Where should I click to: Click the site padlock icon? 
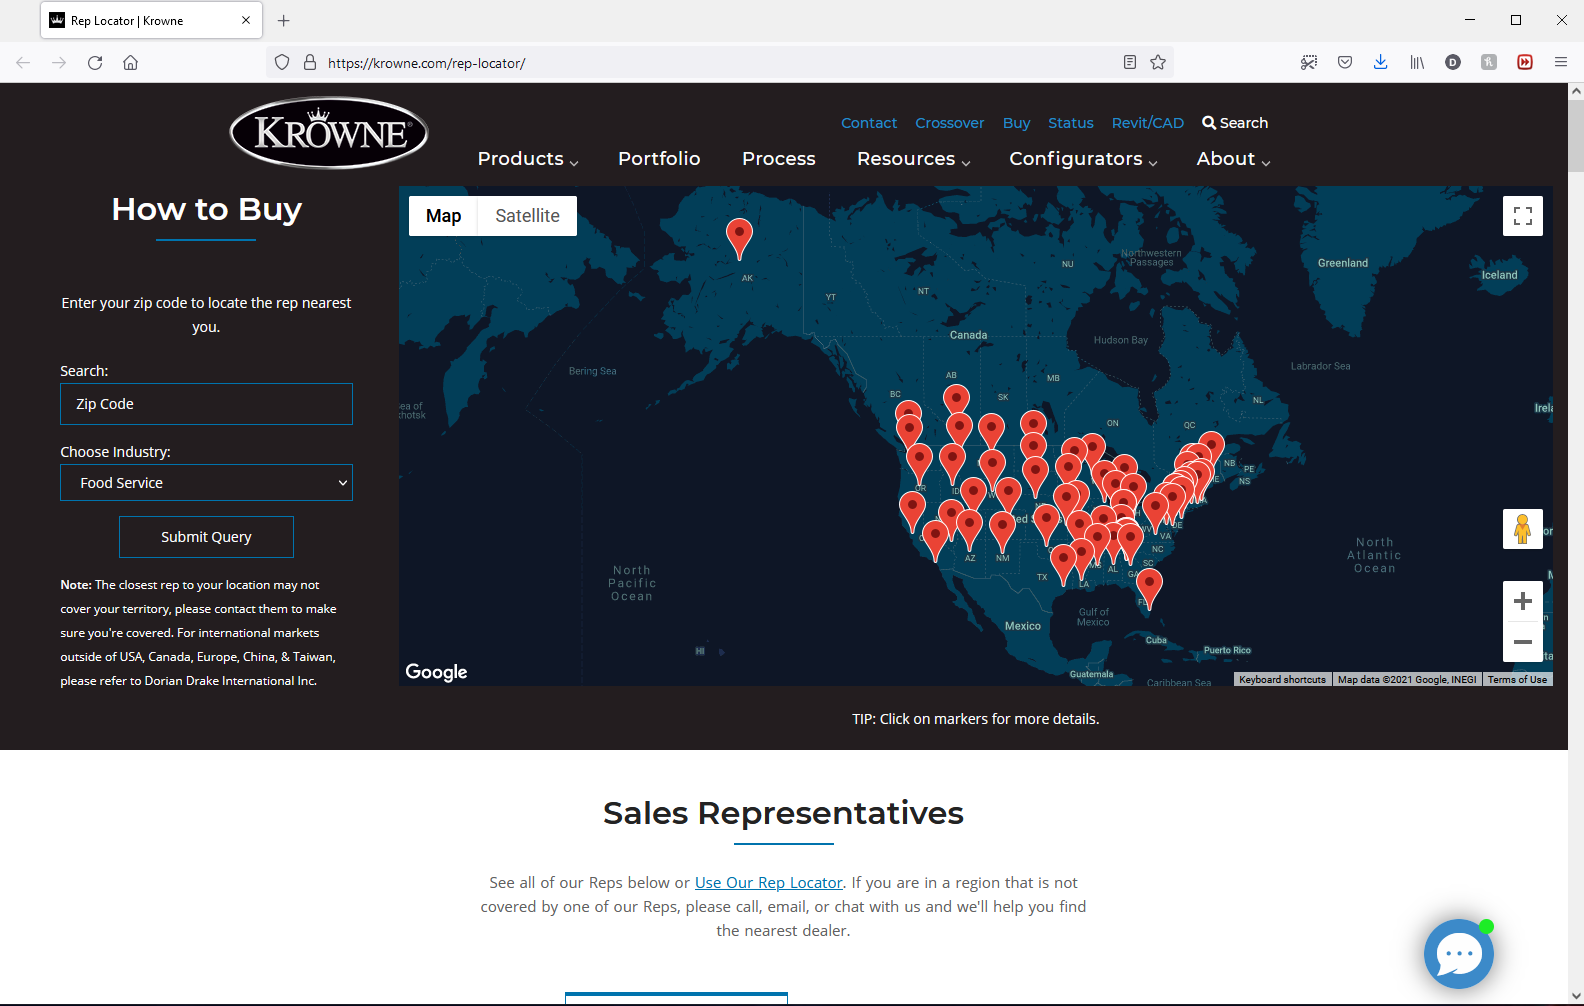(310, 62)
